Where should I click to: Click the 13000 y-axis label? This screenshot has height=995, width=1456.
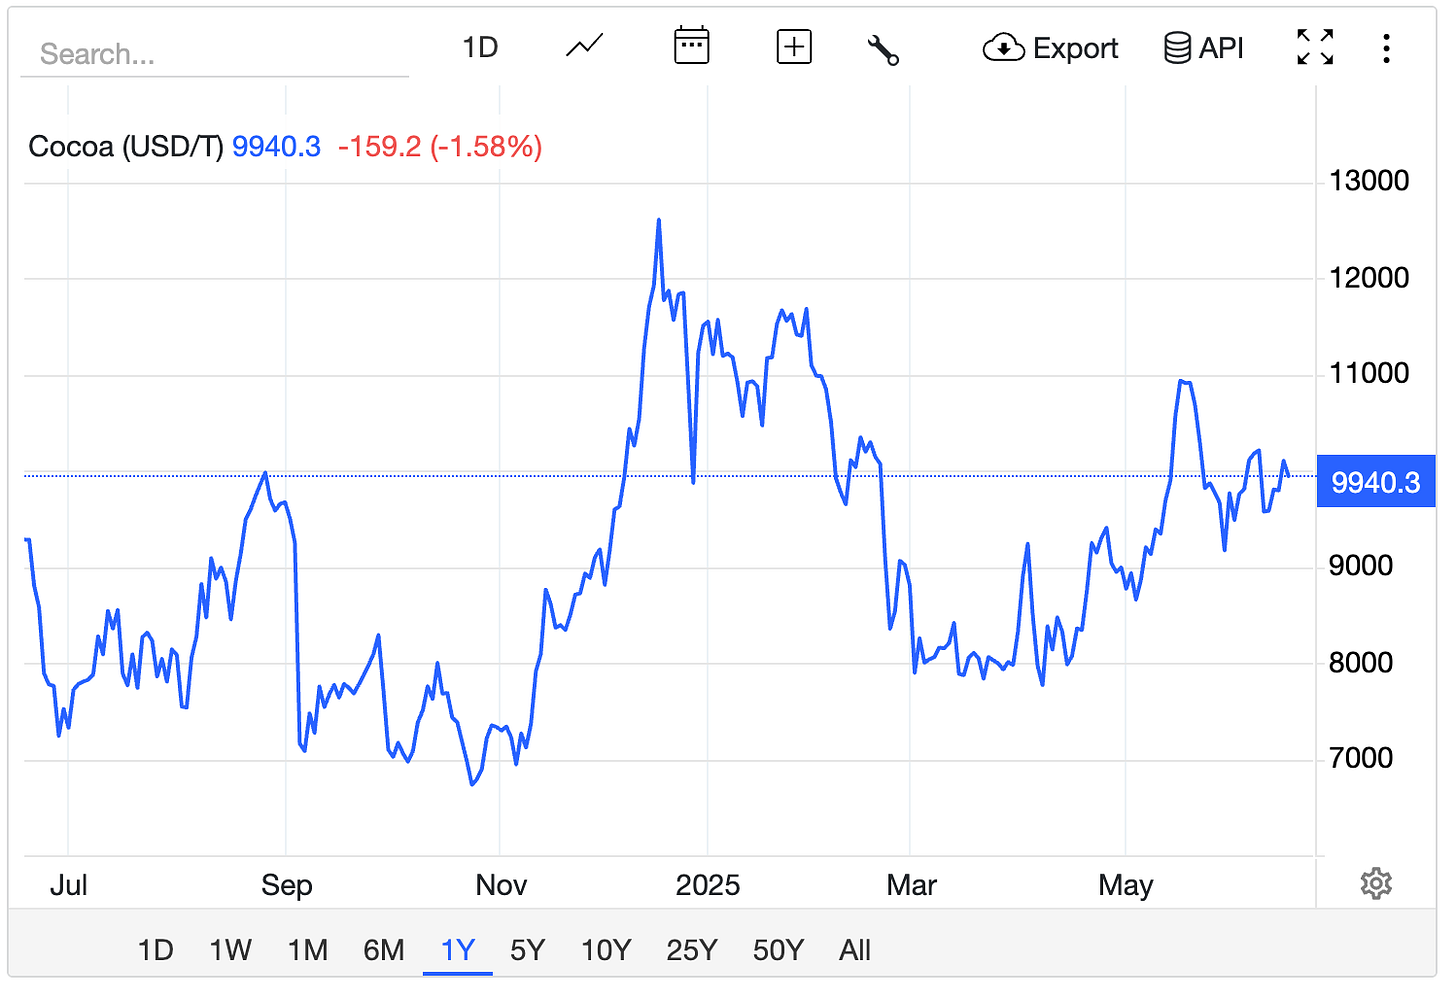(1369, 181)
